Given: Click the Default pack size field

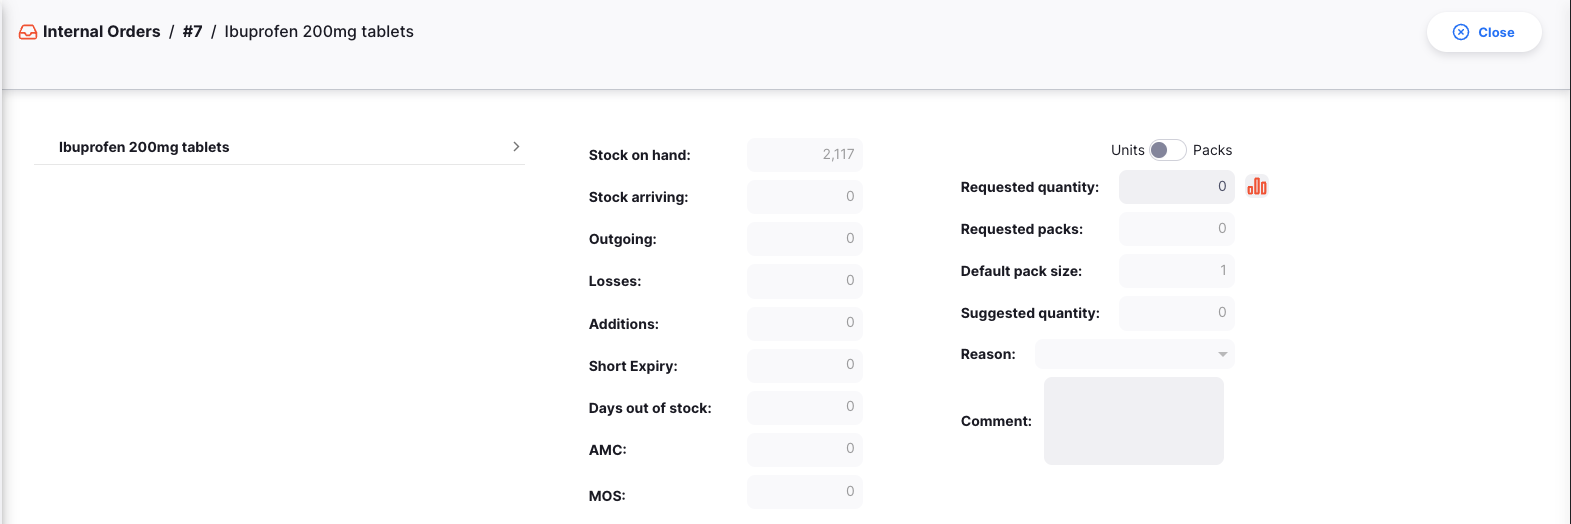Looking at the screenshot, I should click(1176, 271).
